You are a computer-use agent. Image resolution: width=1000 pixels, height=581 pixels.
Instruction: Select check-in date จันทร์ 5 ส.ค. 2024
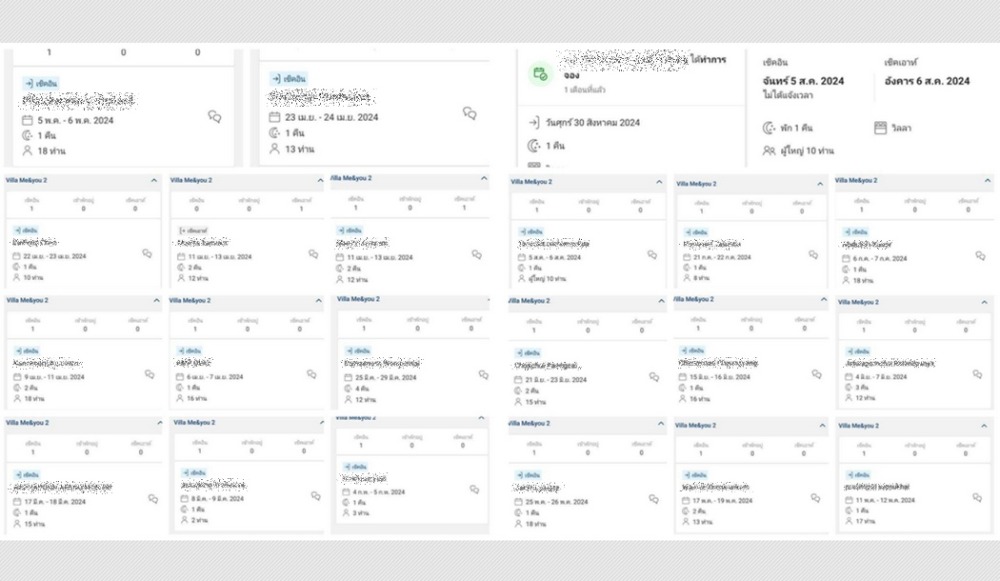click(x=803, y=81)
